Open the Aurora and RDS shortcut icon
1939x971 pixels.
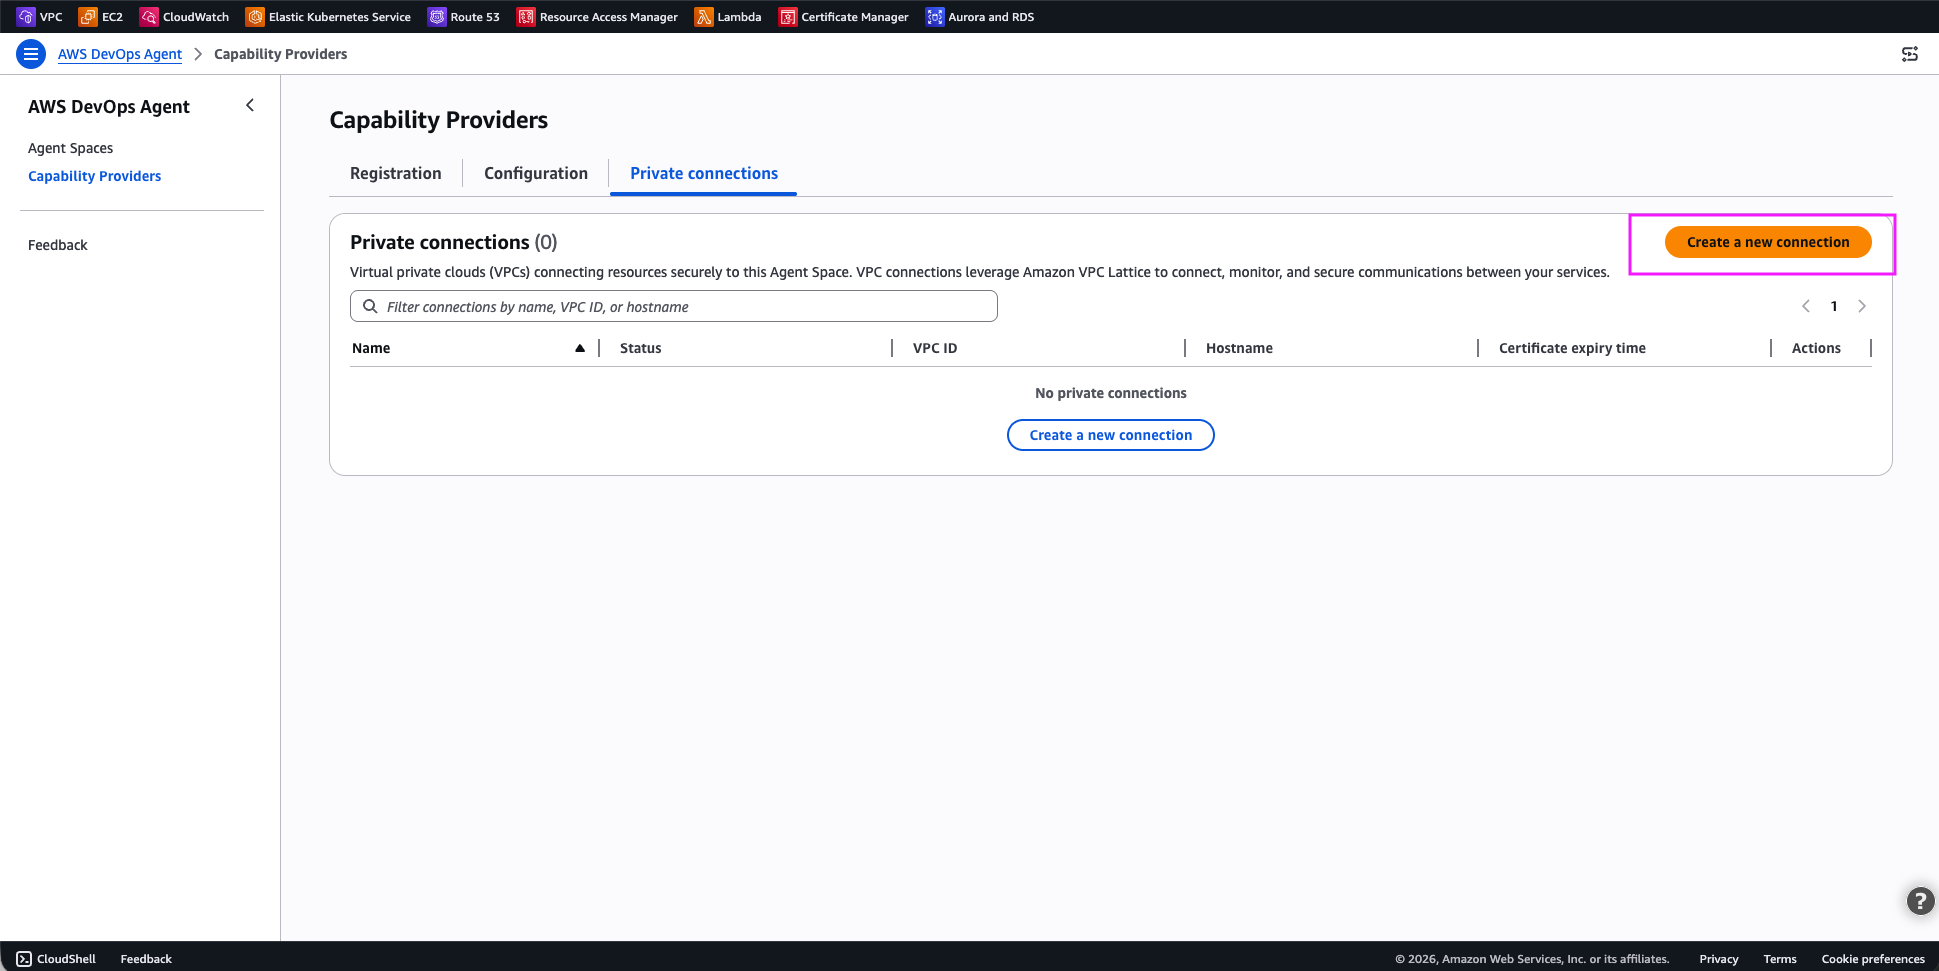tap(935, 17)
